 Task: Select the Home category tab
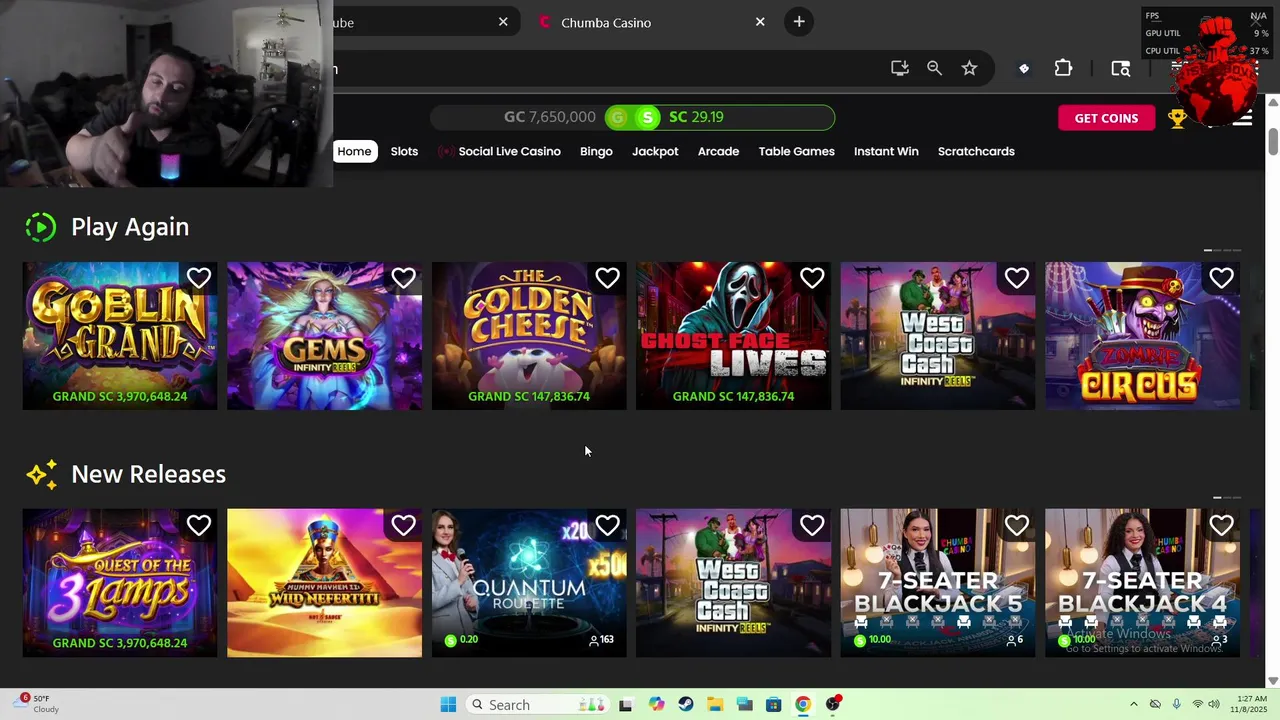pyautogui.click(x=354, y=151)
